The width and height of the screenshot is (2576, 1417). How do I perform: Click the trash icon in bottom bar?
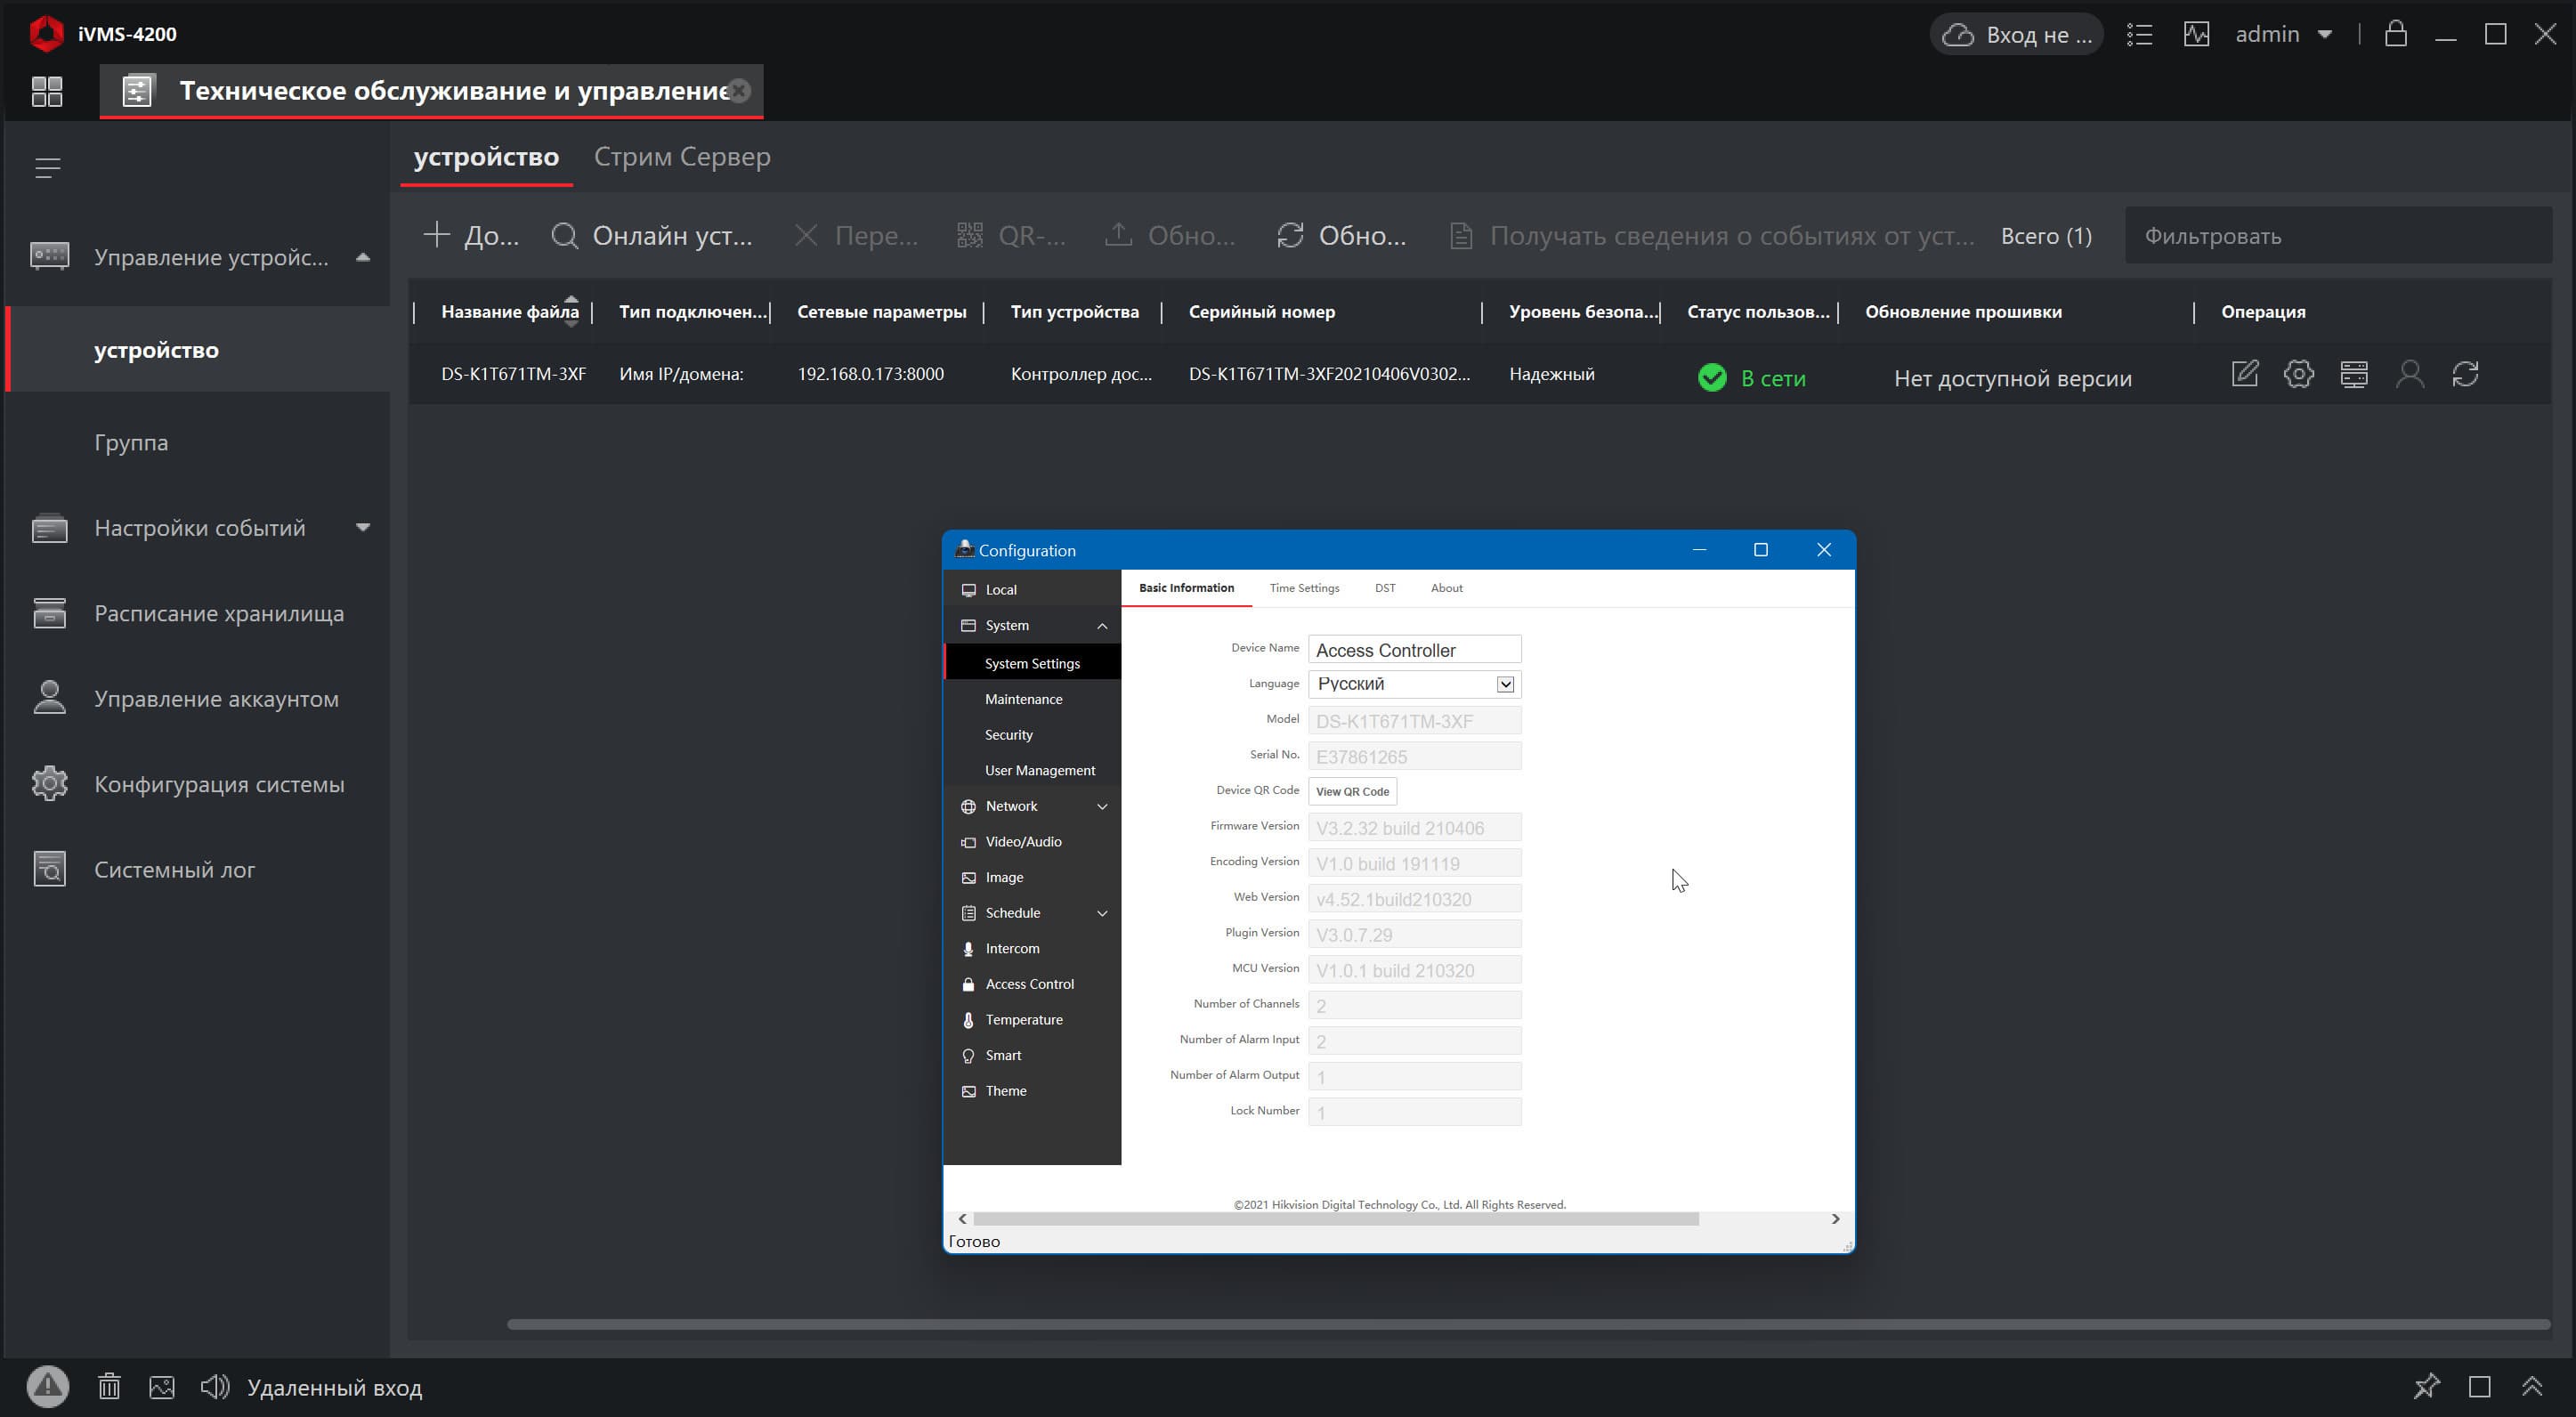(x=109, y=1387)
